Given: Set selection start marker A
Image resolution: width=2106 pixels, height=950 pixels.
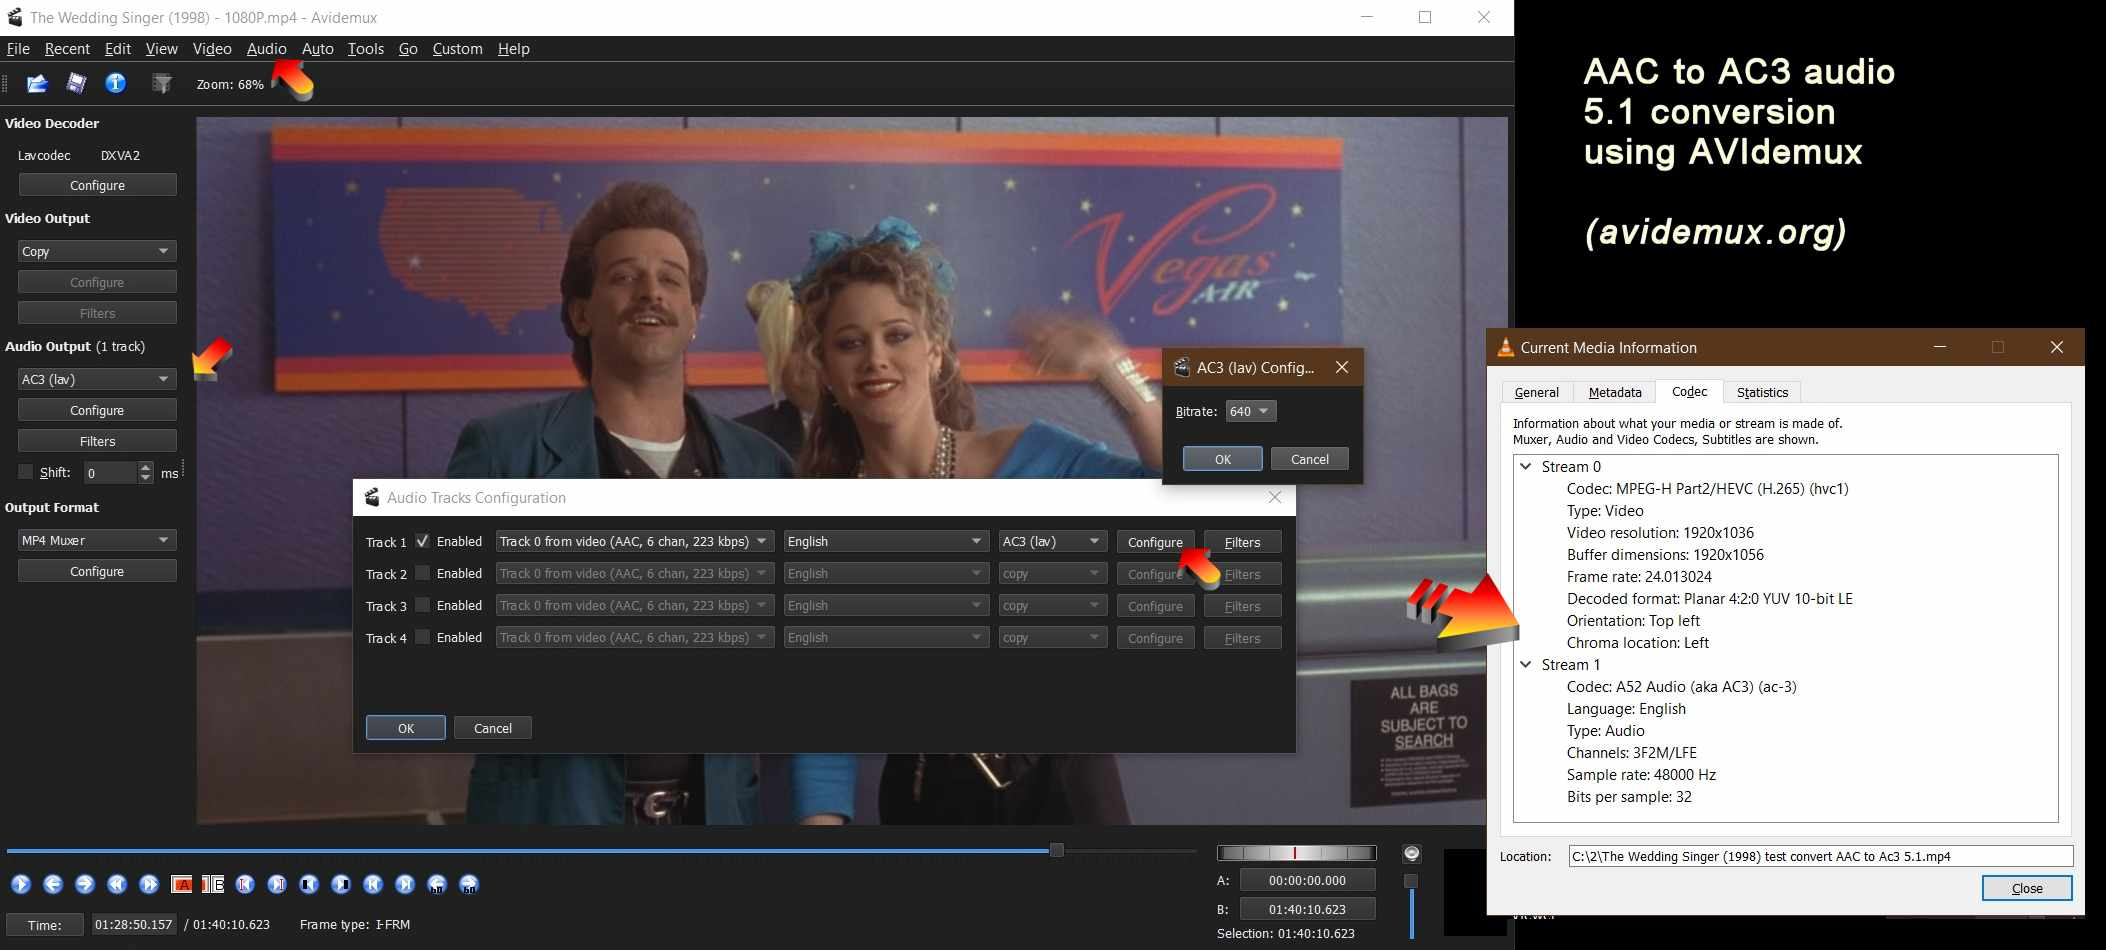Looking at the screenshot, I should (182, 884).
